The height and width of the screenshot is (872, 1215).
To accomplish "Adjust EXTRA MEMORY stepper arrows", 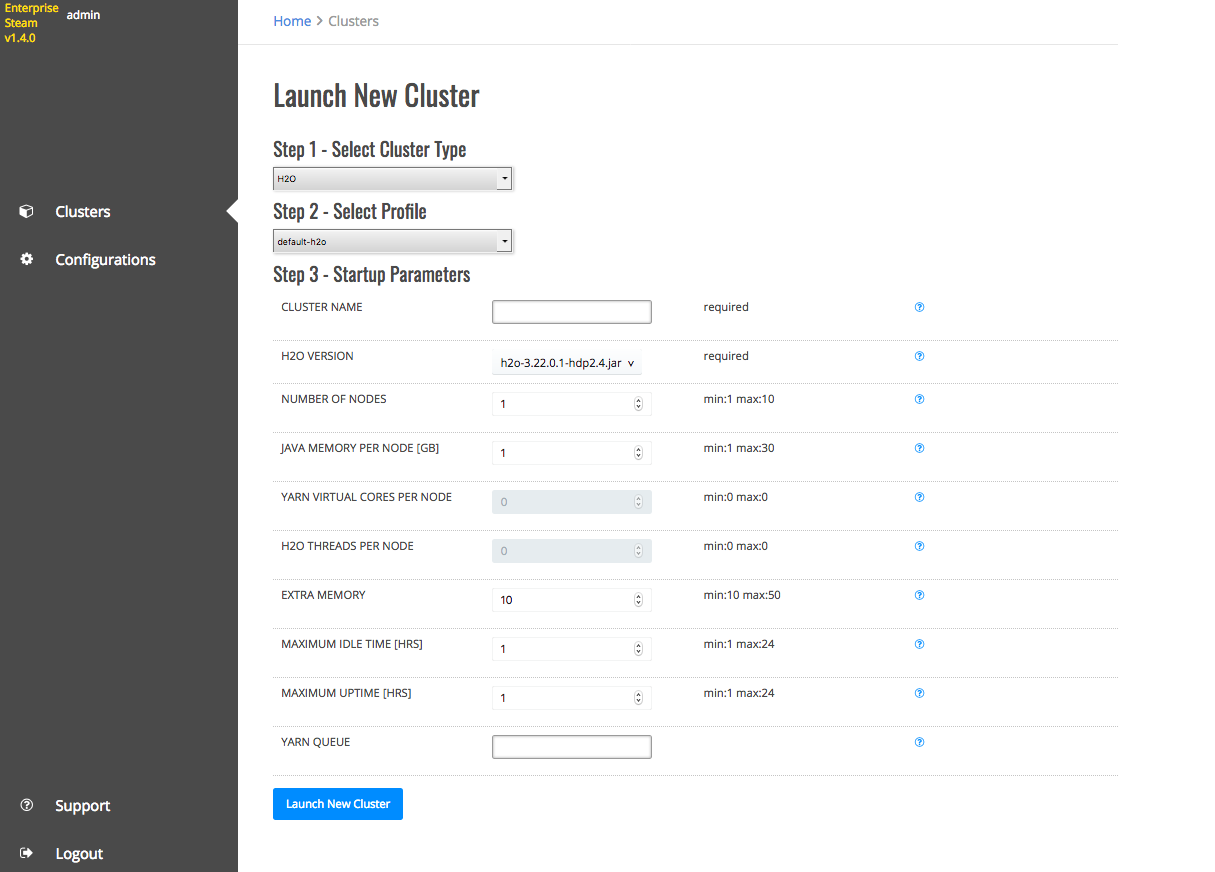I will point(638,600).
